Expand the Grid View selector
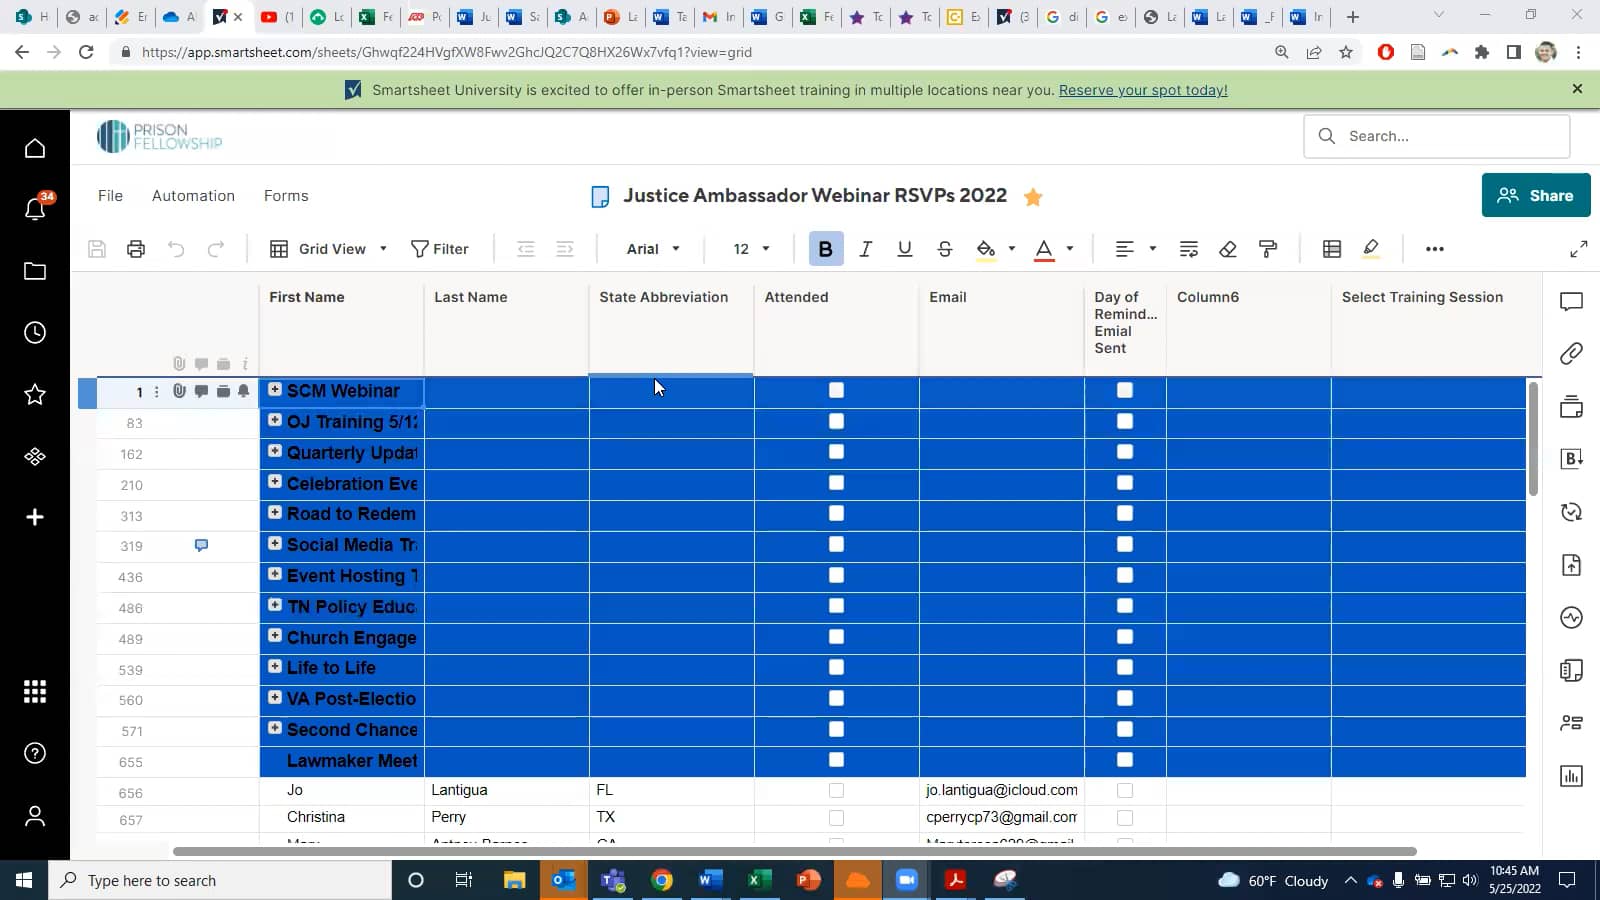1600x900 pixels. point(383,248)
